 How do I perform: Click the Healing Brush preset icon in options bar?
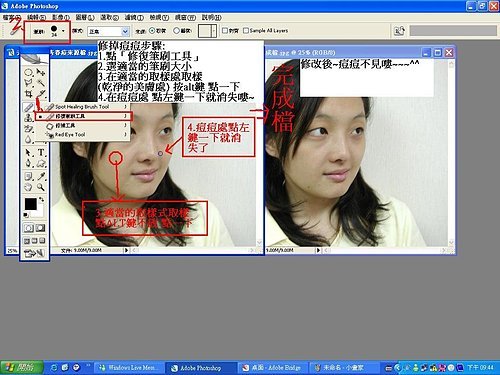(x=14, y=31)
